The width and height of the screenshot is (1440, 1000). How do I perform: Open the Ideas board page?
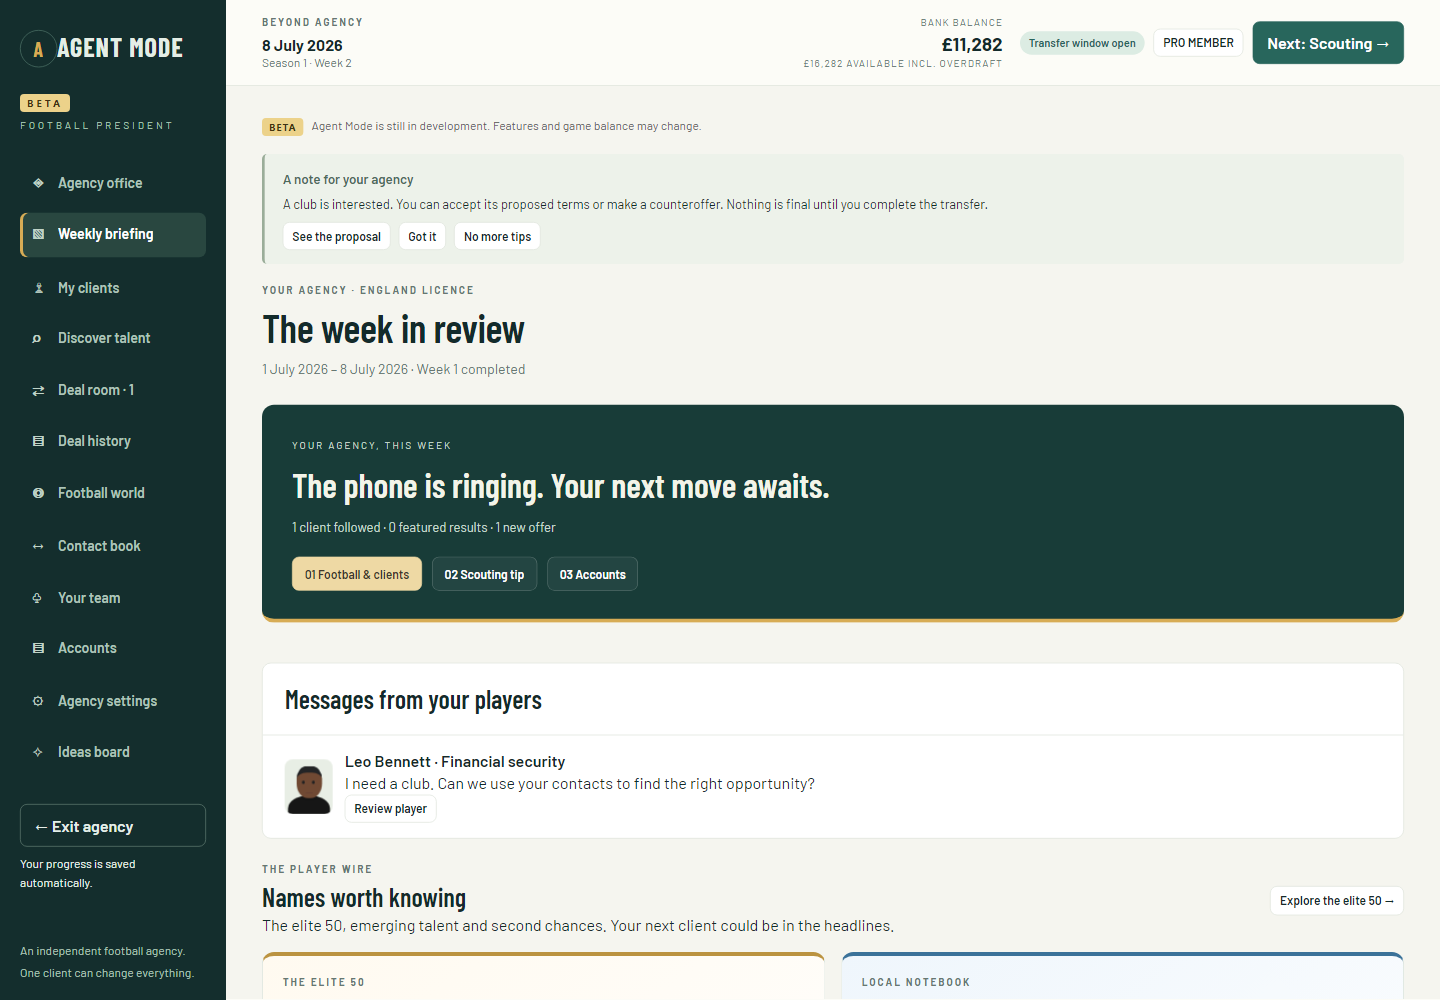[113, 752]
